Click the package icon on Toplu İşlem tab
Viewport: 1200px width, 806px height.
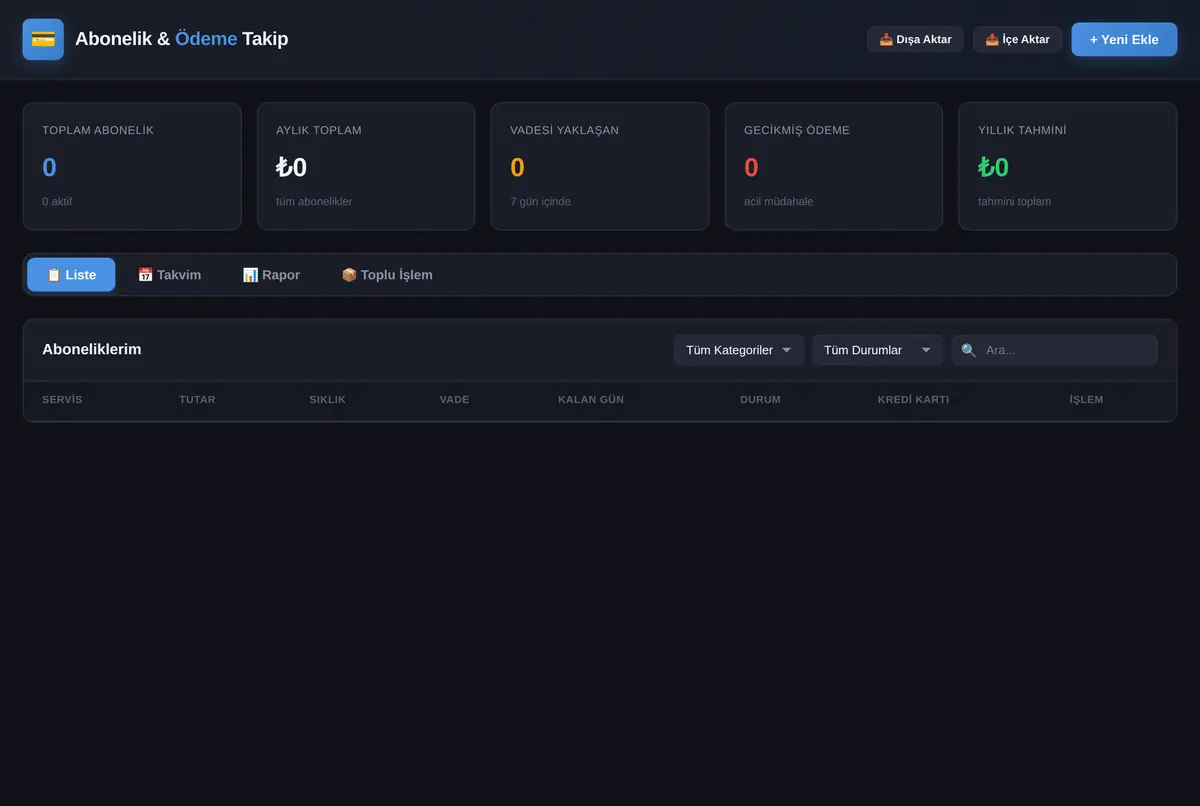349,275
